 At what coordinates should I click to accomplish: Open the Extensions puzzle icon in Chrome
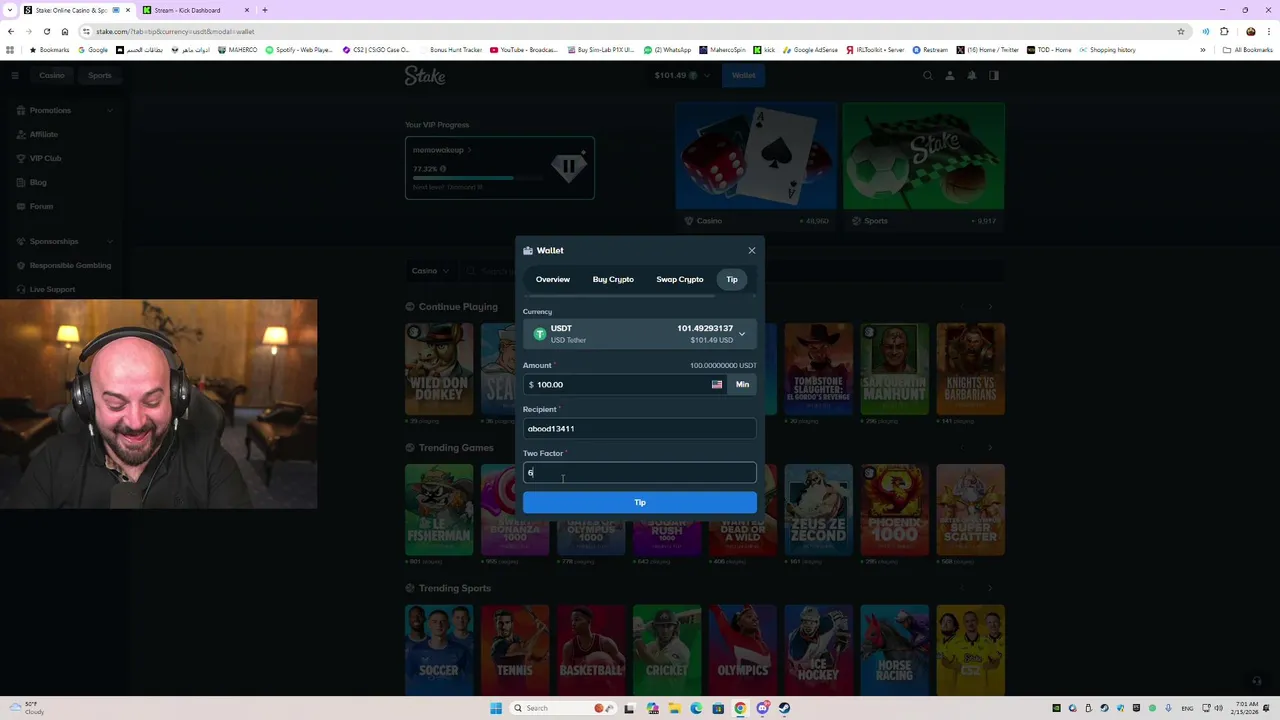point(1224,31)
